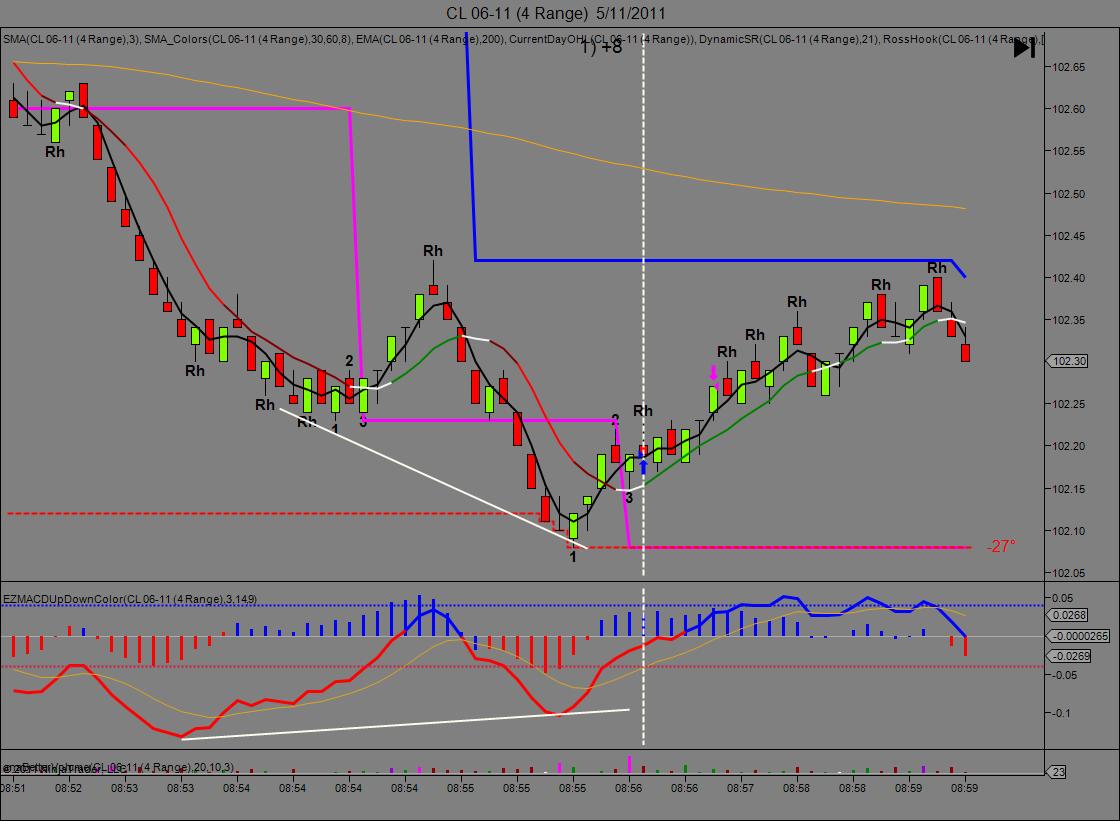The image size is (1120, 821).
Task: Click the -27° slope angle label
Action: (1001, 547)
